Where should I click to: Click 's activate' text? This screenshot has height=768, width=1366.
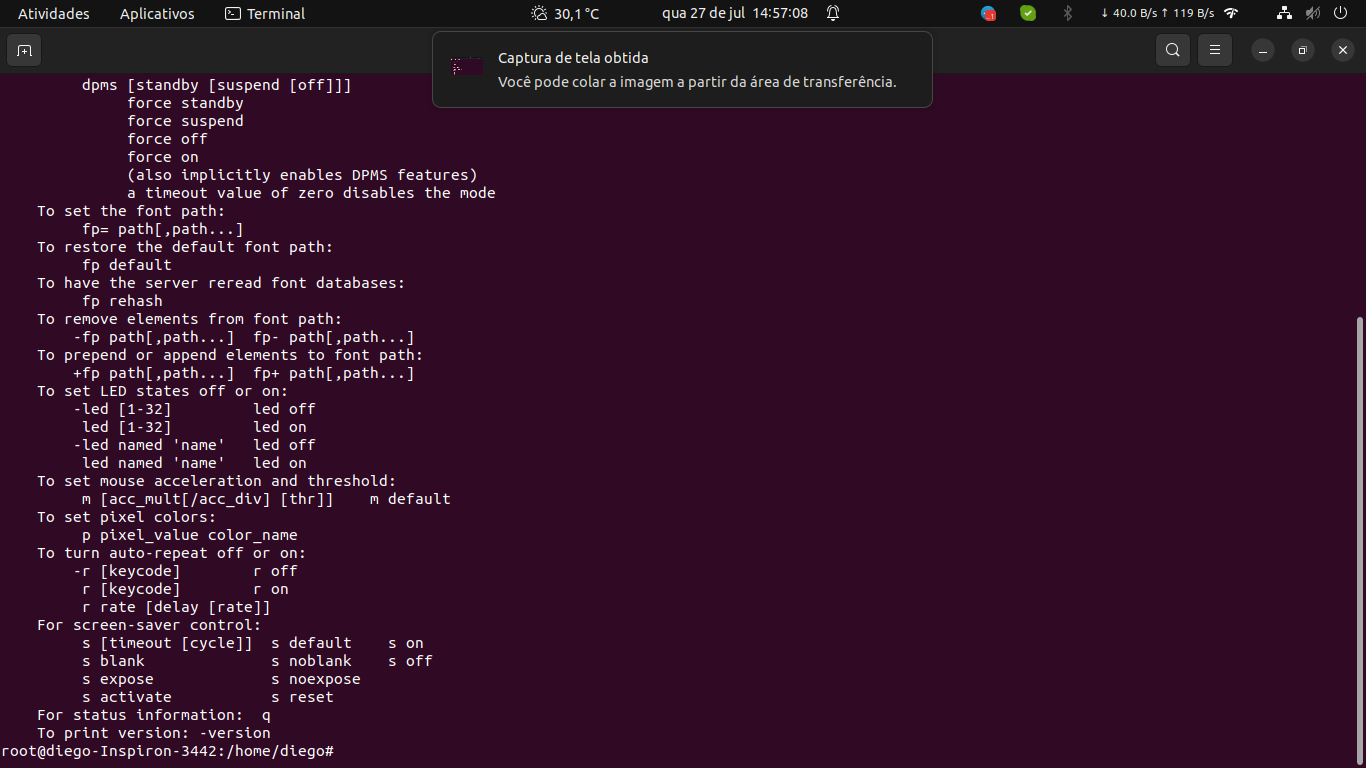(127, 697)
